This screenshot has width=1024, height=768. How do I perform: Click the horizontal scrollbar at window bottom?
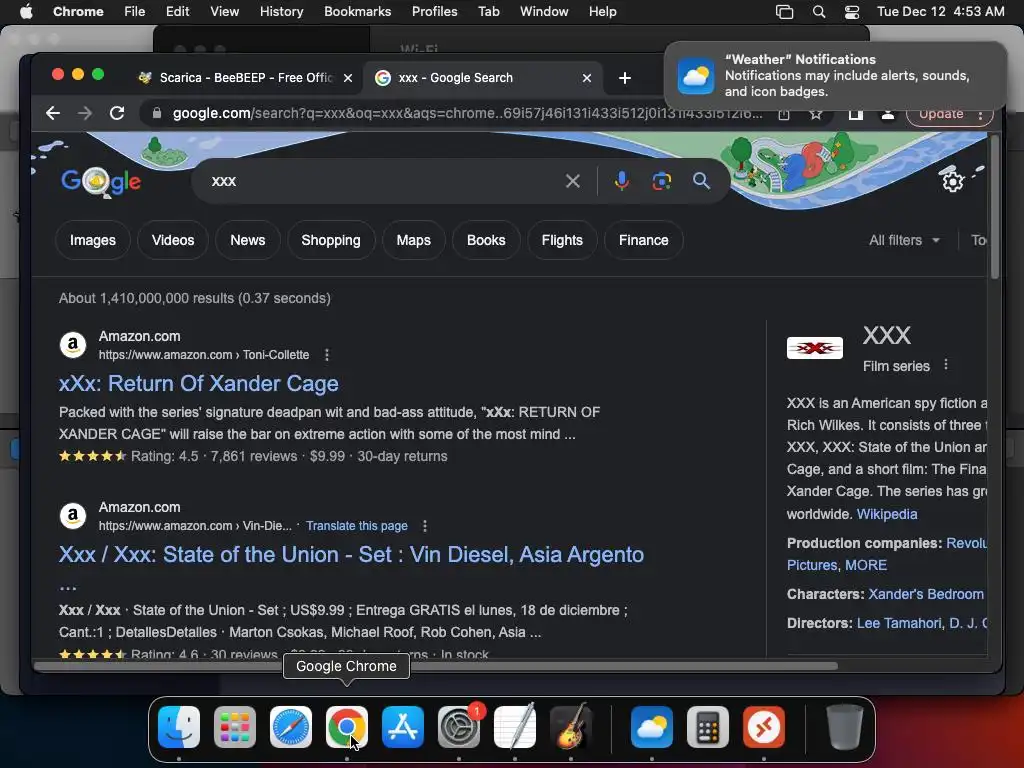tap(436, 666)
